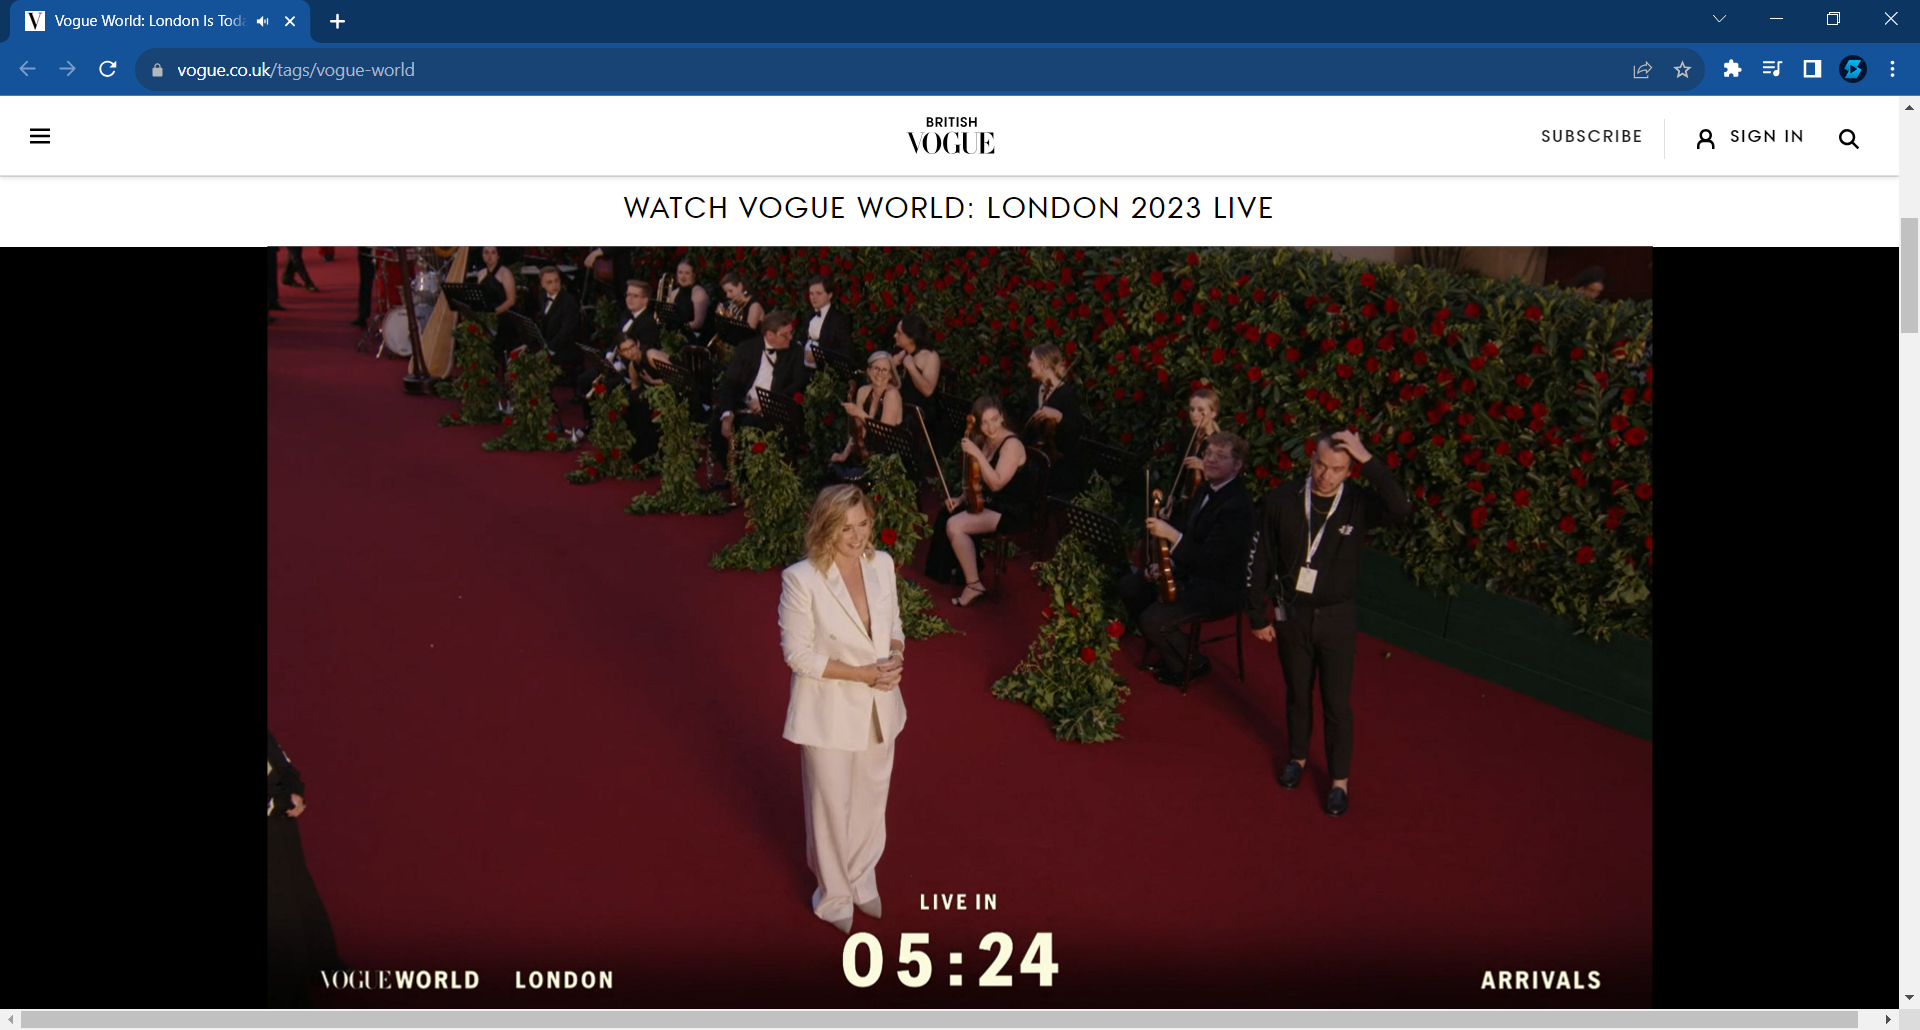Viewport: 1920px width, 1030px height.
Task: Click the Vogue tab favicon
Action: (x=35, y=21)
